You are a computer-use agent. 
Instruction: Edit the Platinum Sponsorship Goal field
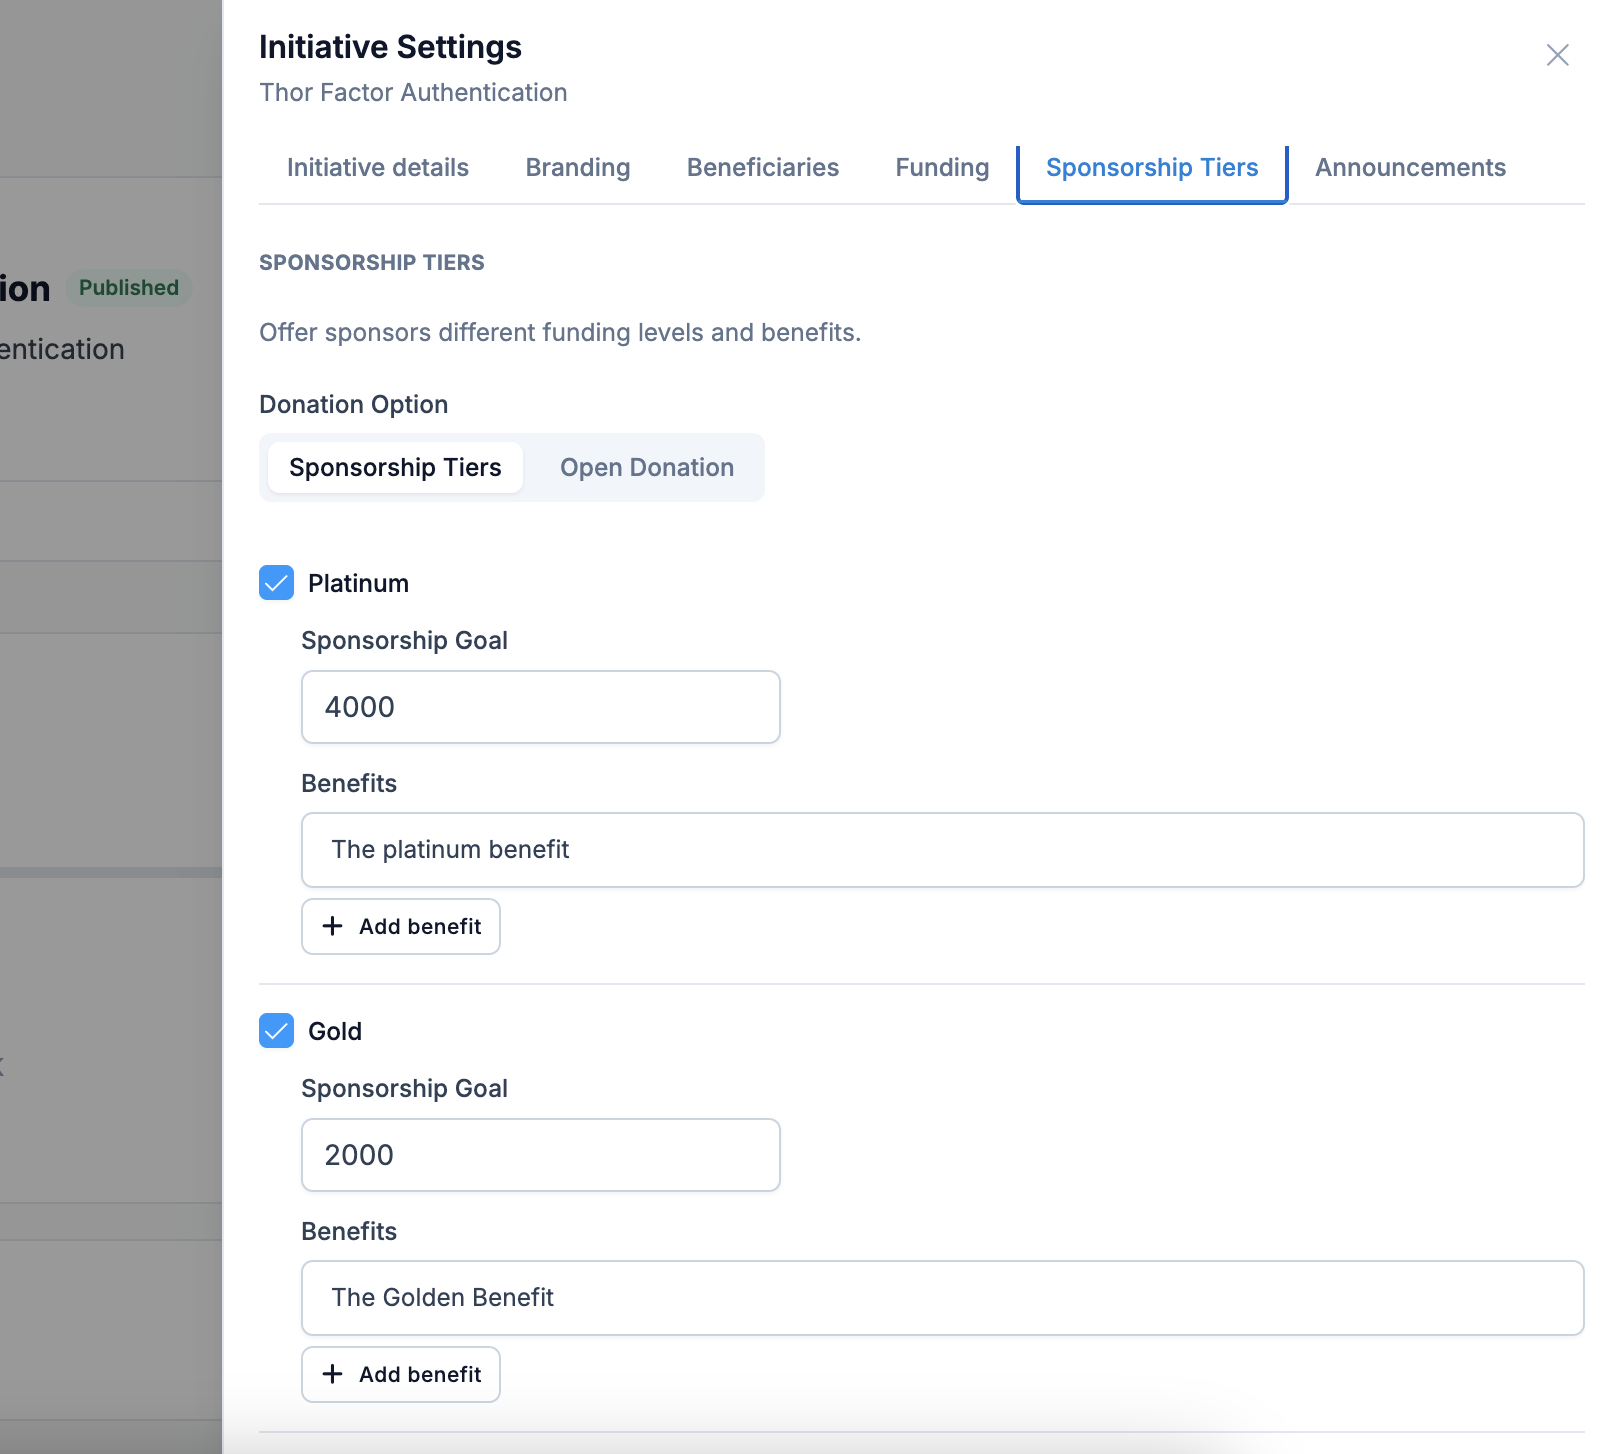click(541, 707)
